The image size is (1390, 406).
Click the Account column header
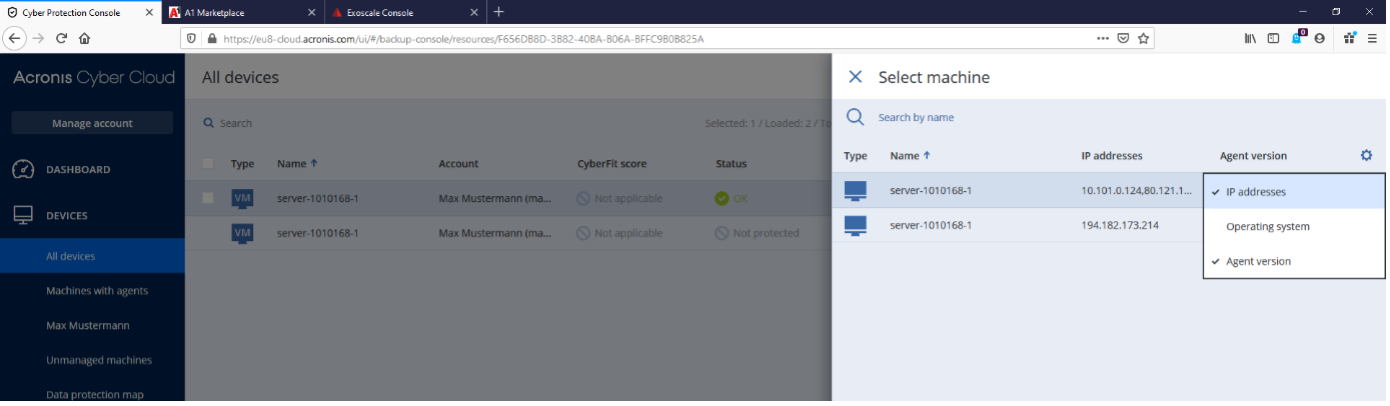click(x=458, y=163)
